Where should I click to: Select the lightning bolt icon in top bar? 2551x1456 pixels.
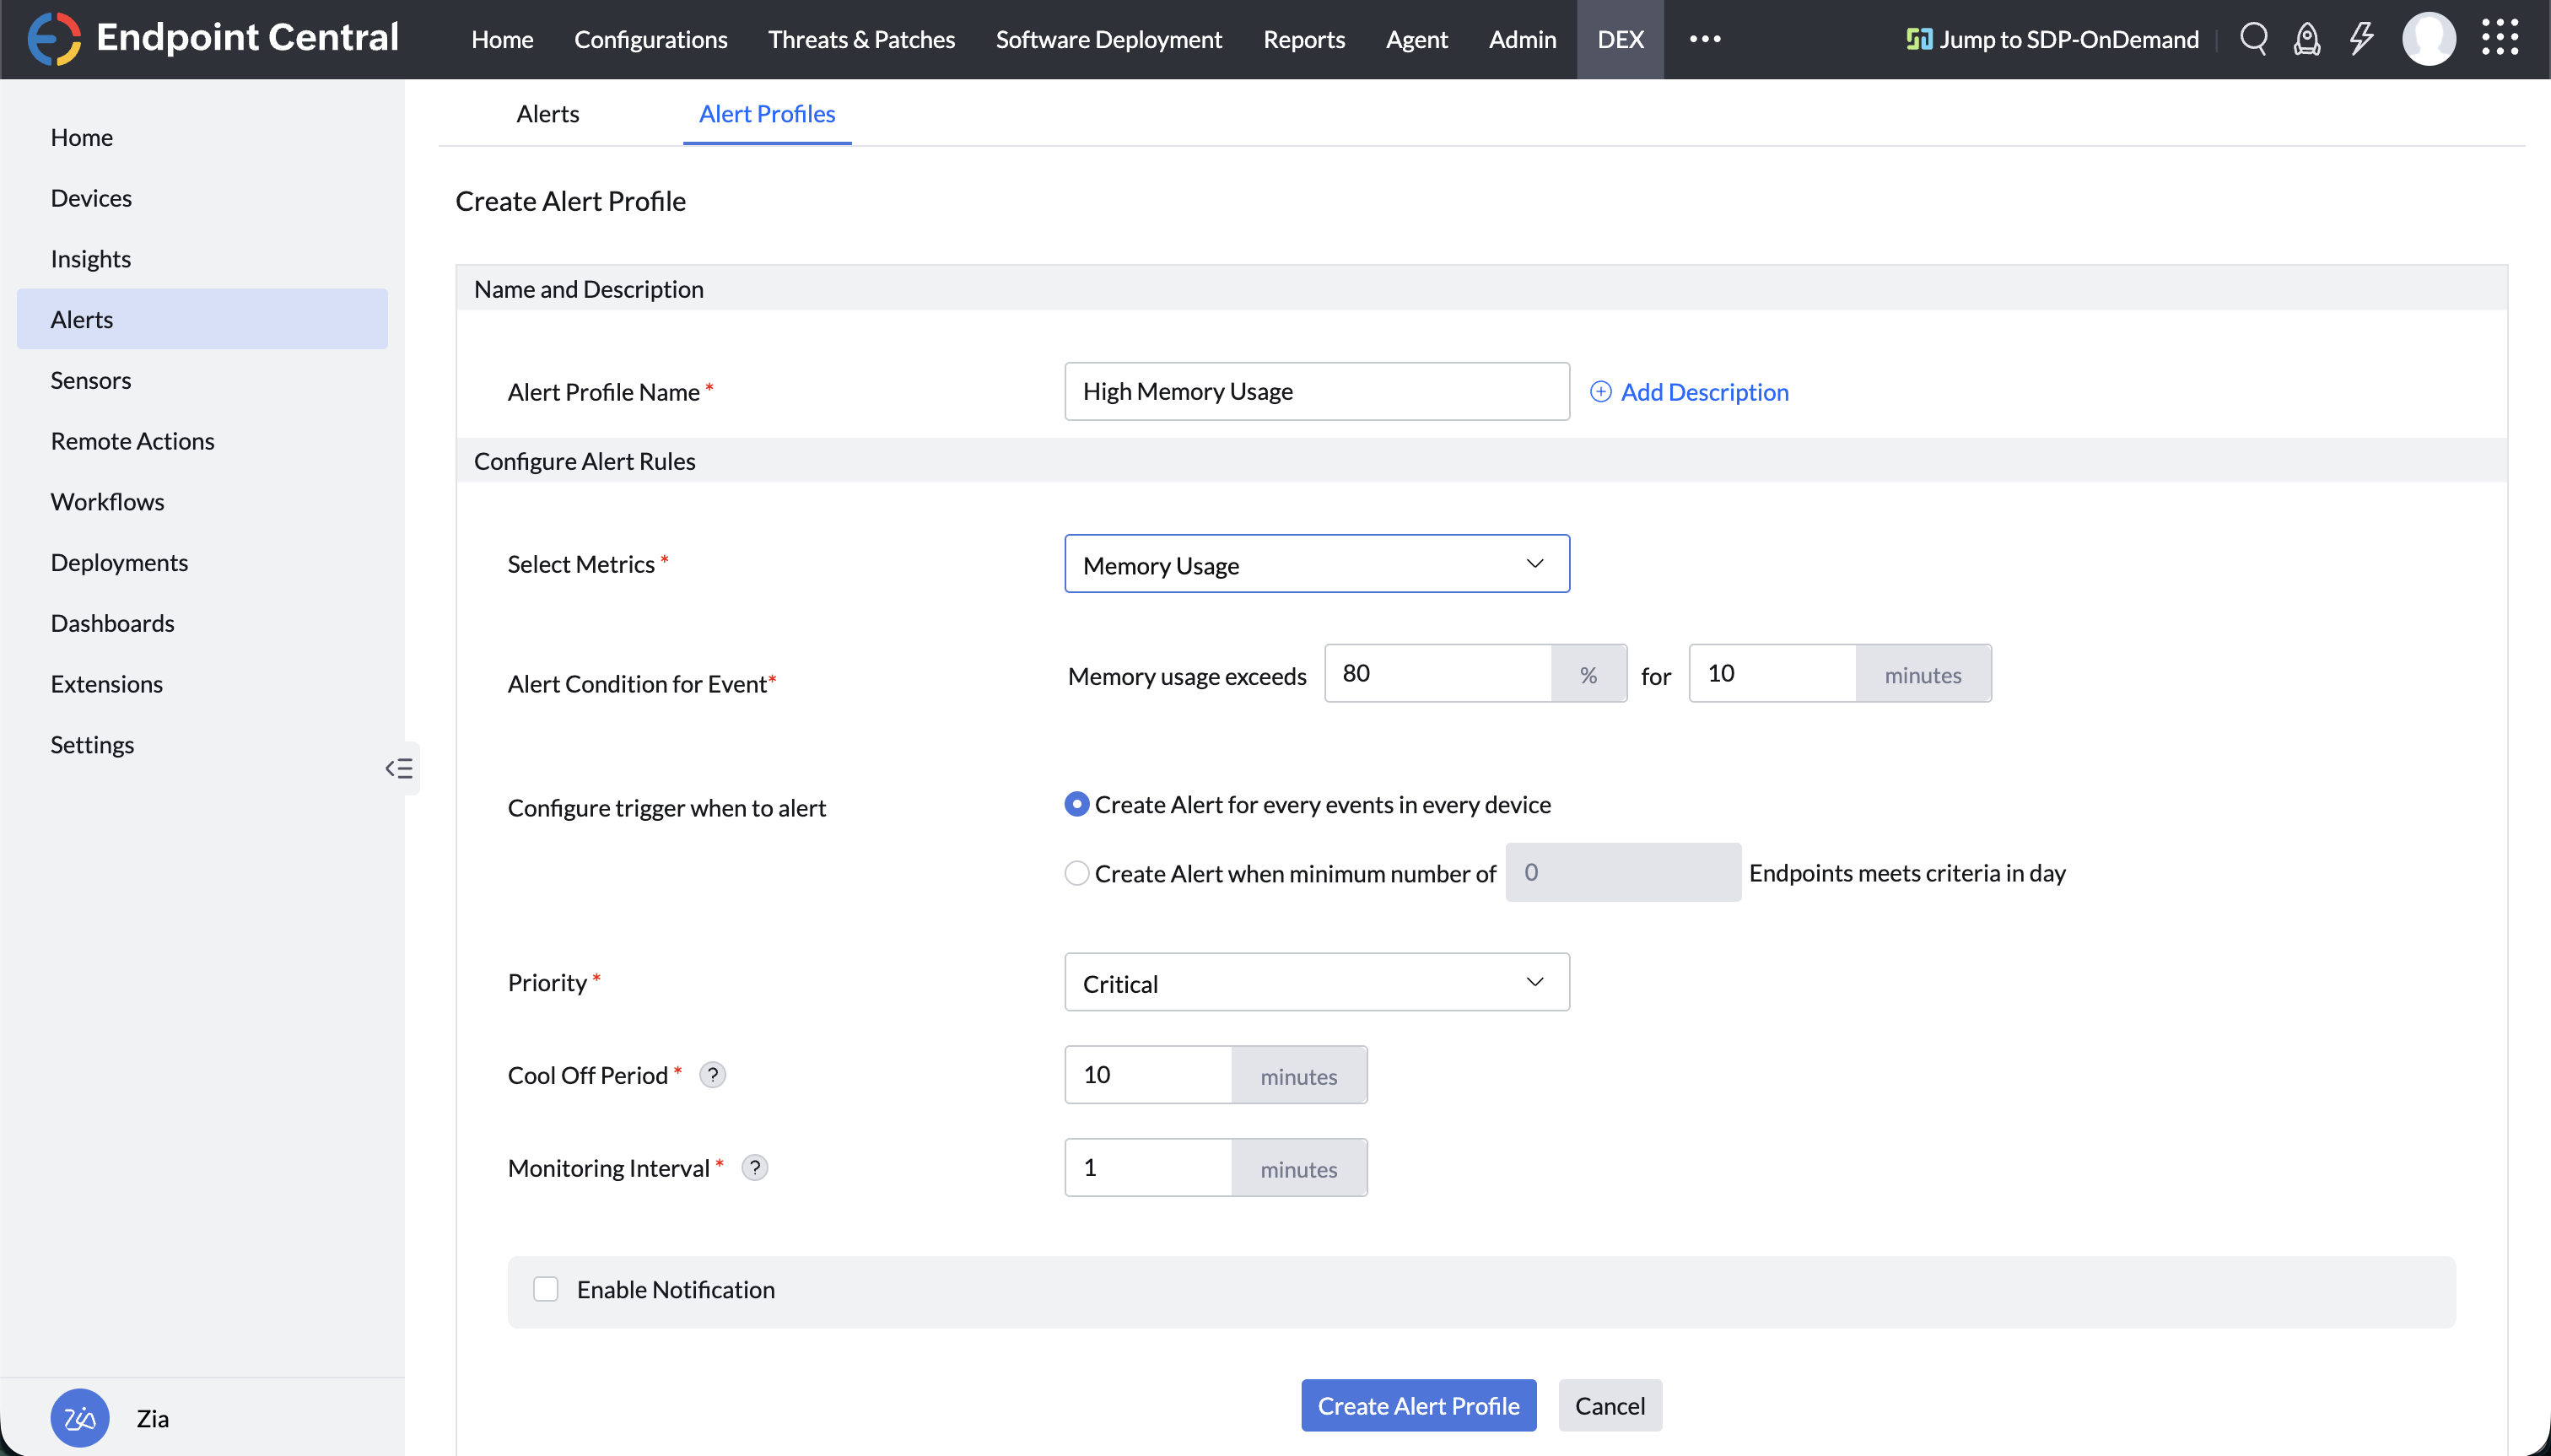pyautogui.click(x=2361, y=38)
